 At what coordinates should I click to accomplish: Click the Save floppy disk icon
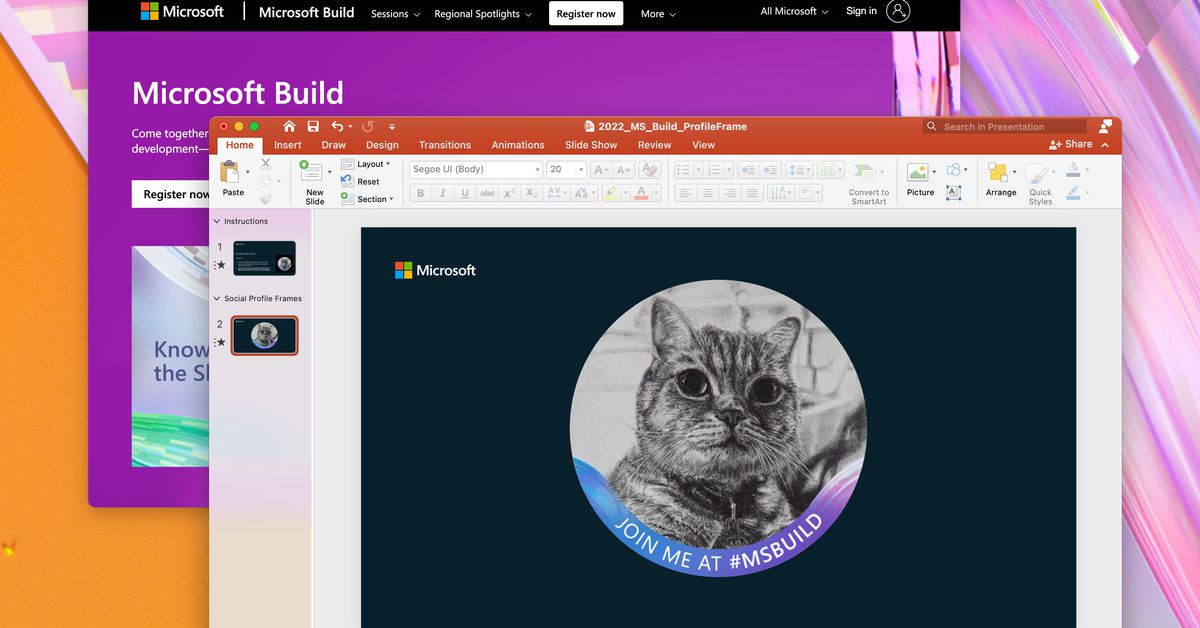(x=313, y=126)
